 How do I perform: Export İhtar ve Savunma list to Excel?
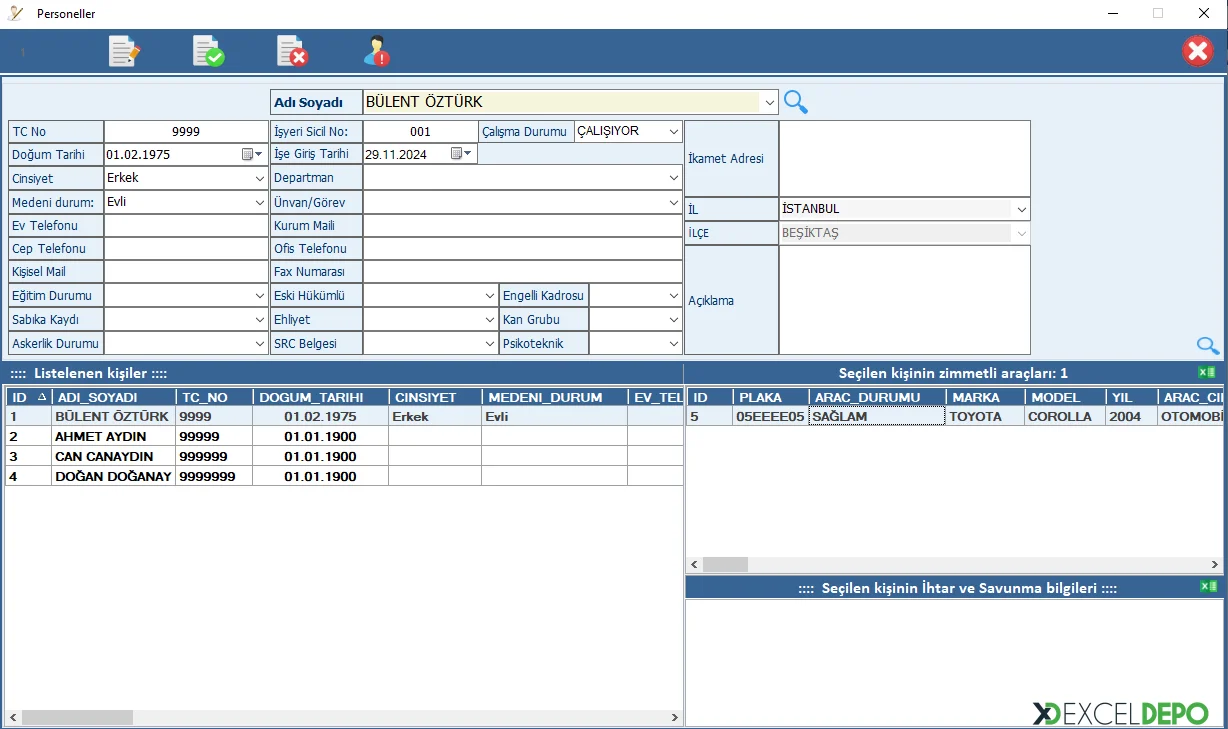coord(1207,587)
